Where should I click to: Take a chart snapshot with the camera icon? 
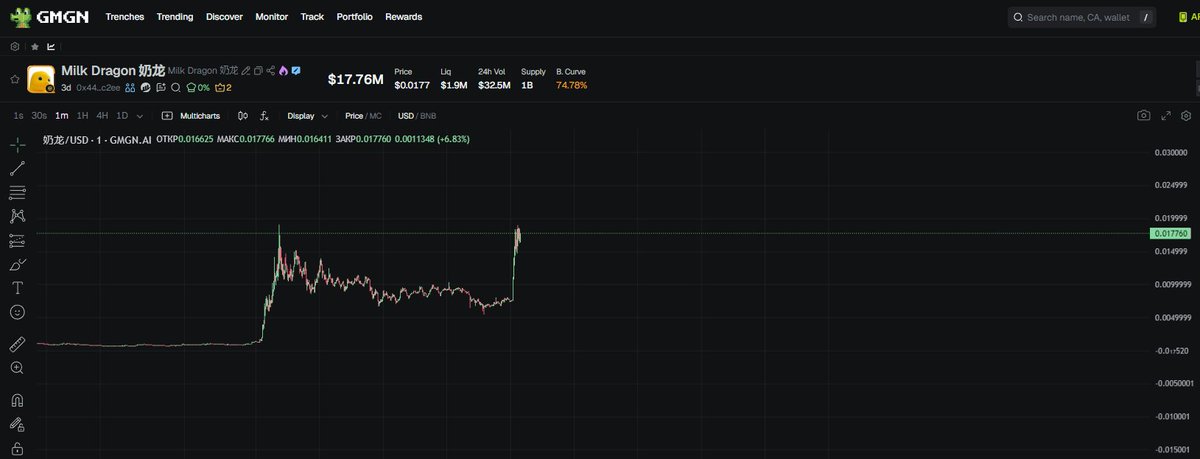coord(1143,116)
